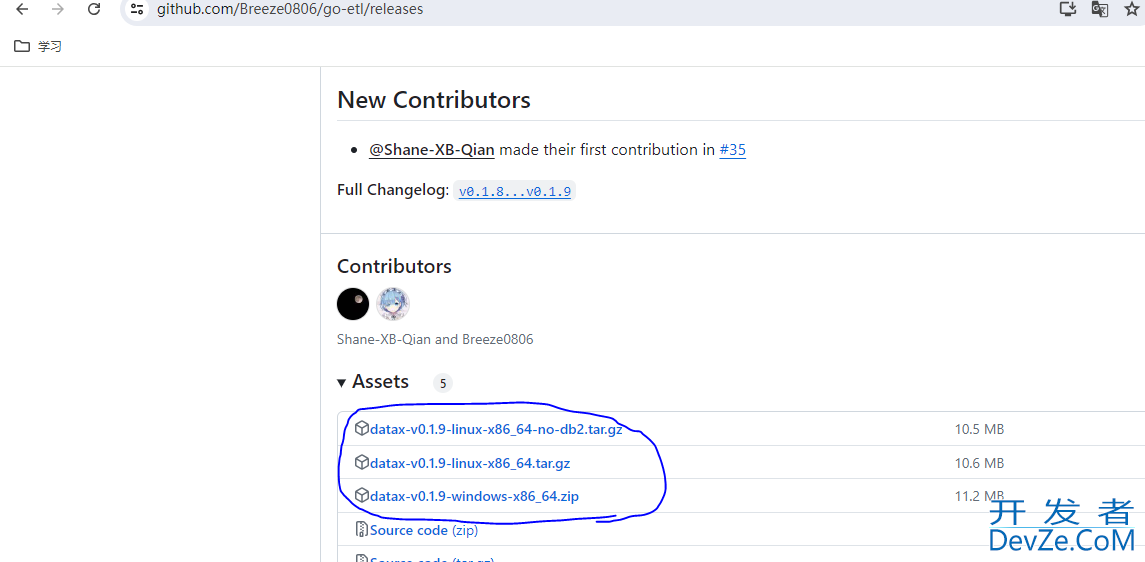Open v0.1.8...v0.1.9 changelog comparison
The width and height of the screenshot is (1145, 562).
[515, 192]
